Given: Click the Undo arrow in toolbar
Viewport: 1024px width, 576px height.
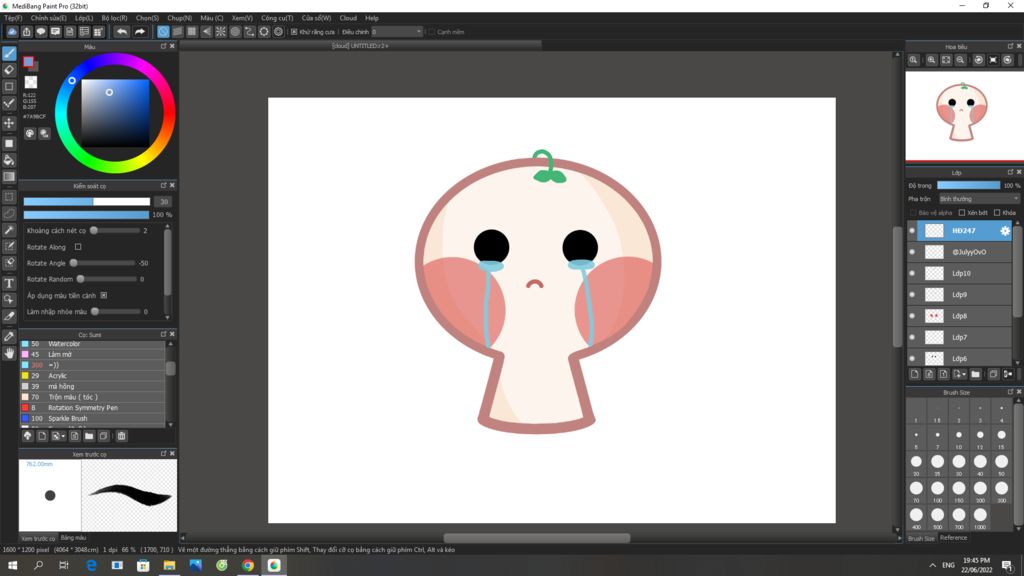Looking at the screenshot, I should pos(122,31).
